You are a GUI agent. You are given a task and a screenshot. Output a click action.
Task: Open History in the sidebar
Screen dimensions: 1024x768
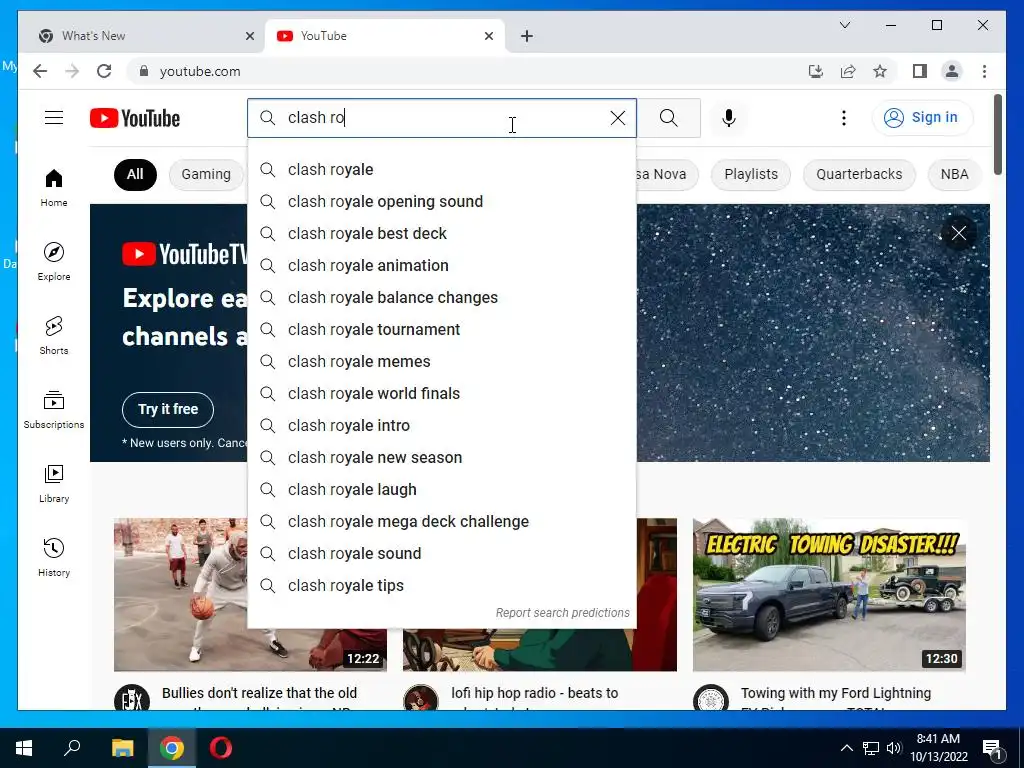click(54, 557)
